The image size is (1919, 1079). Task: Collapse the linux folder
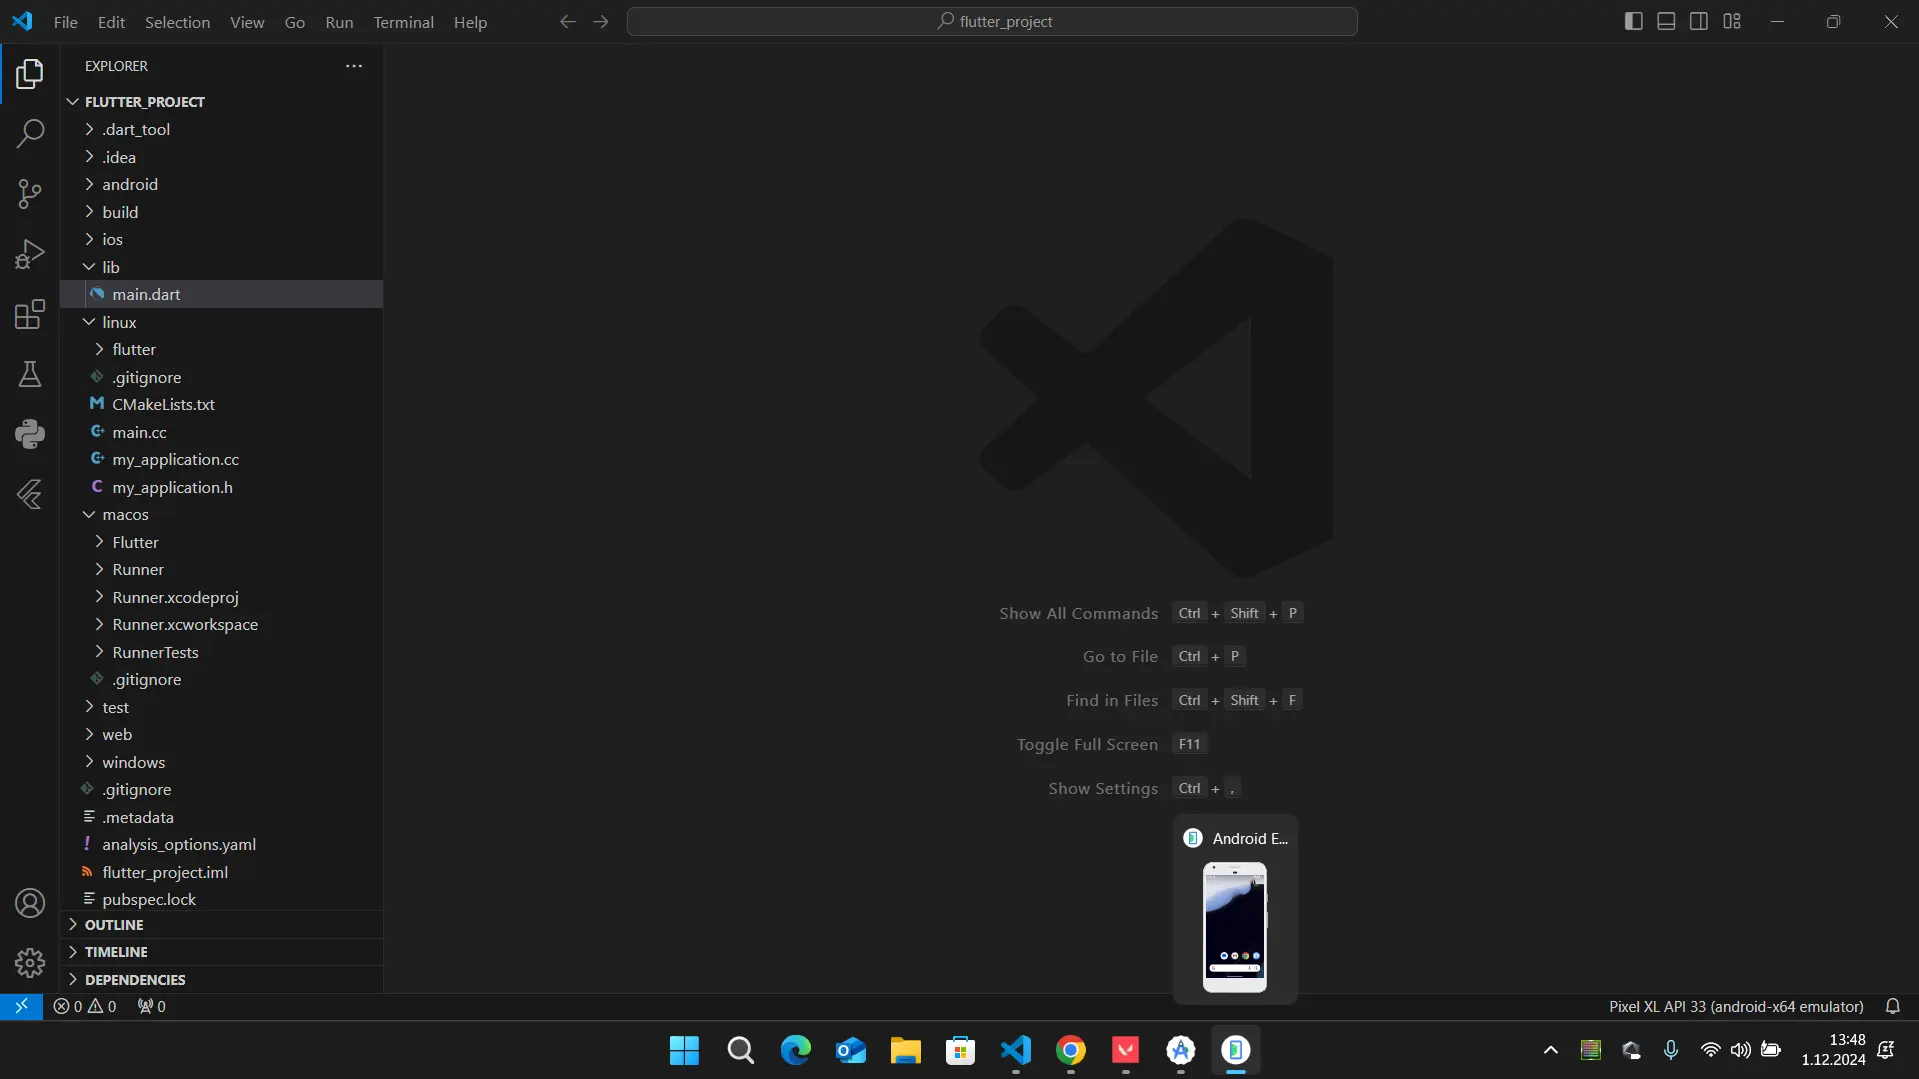[x=222, y=322]
